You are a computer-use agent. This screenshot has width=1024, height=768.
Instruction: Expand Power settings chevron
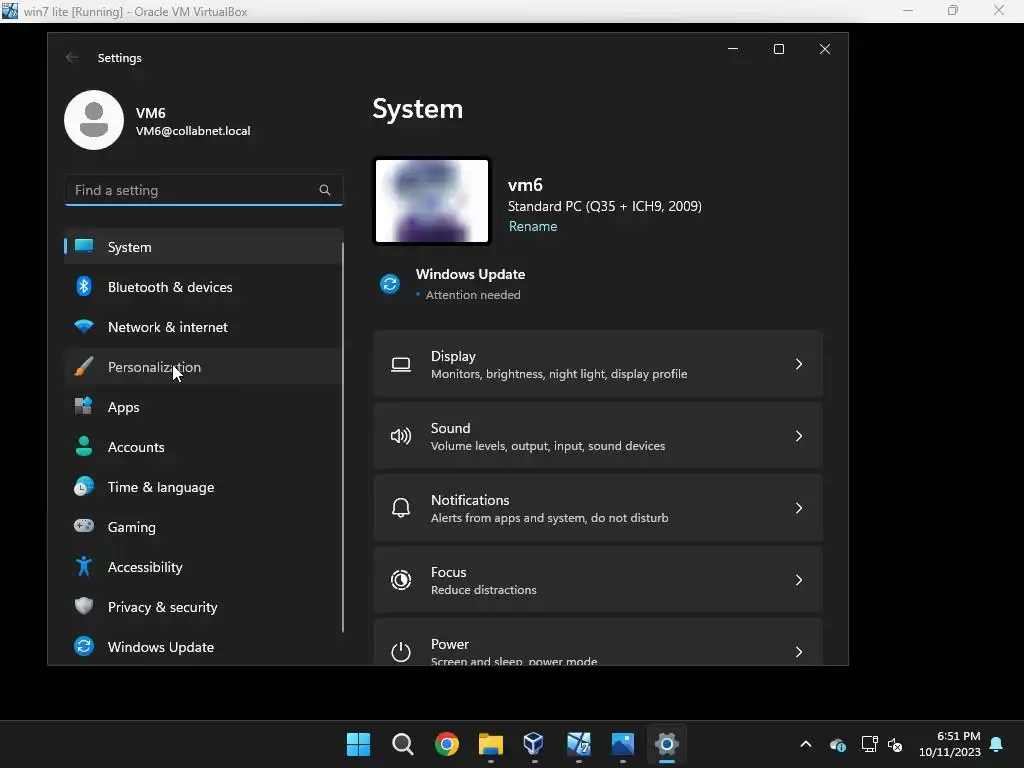[x=799, y=652]
